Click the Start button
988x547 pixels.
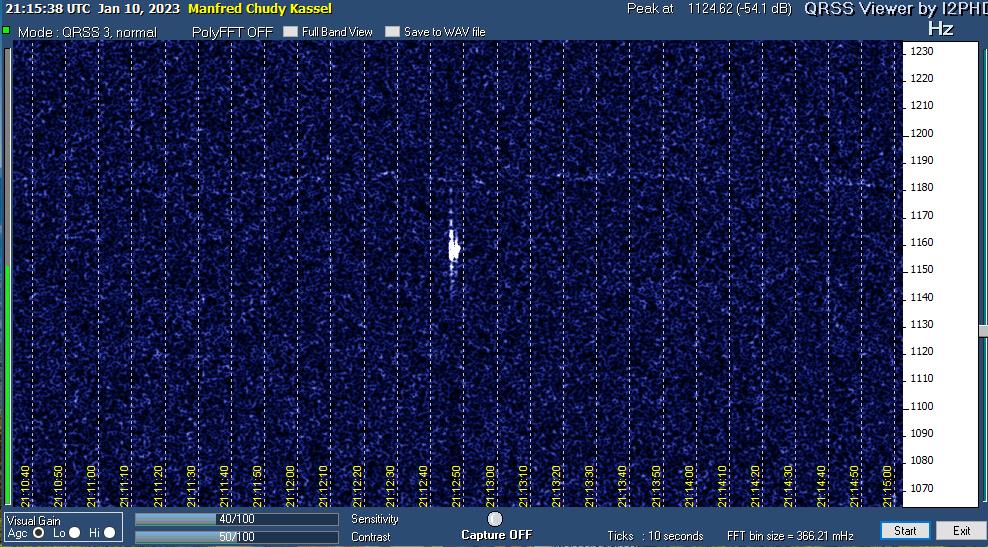tap(906, 530)
